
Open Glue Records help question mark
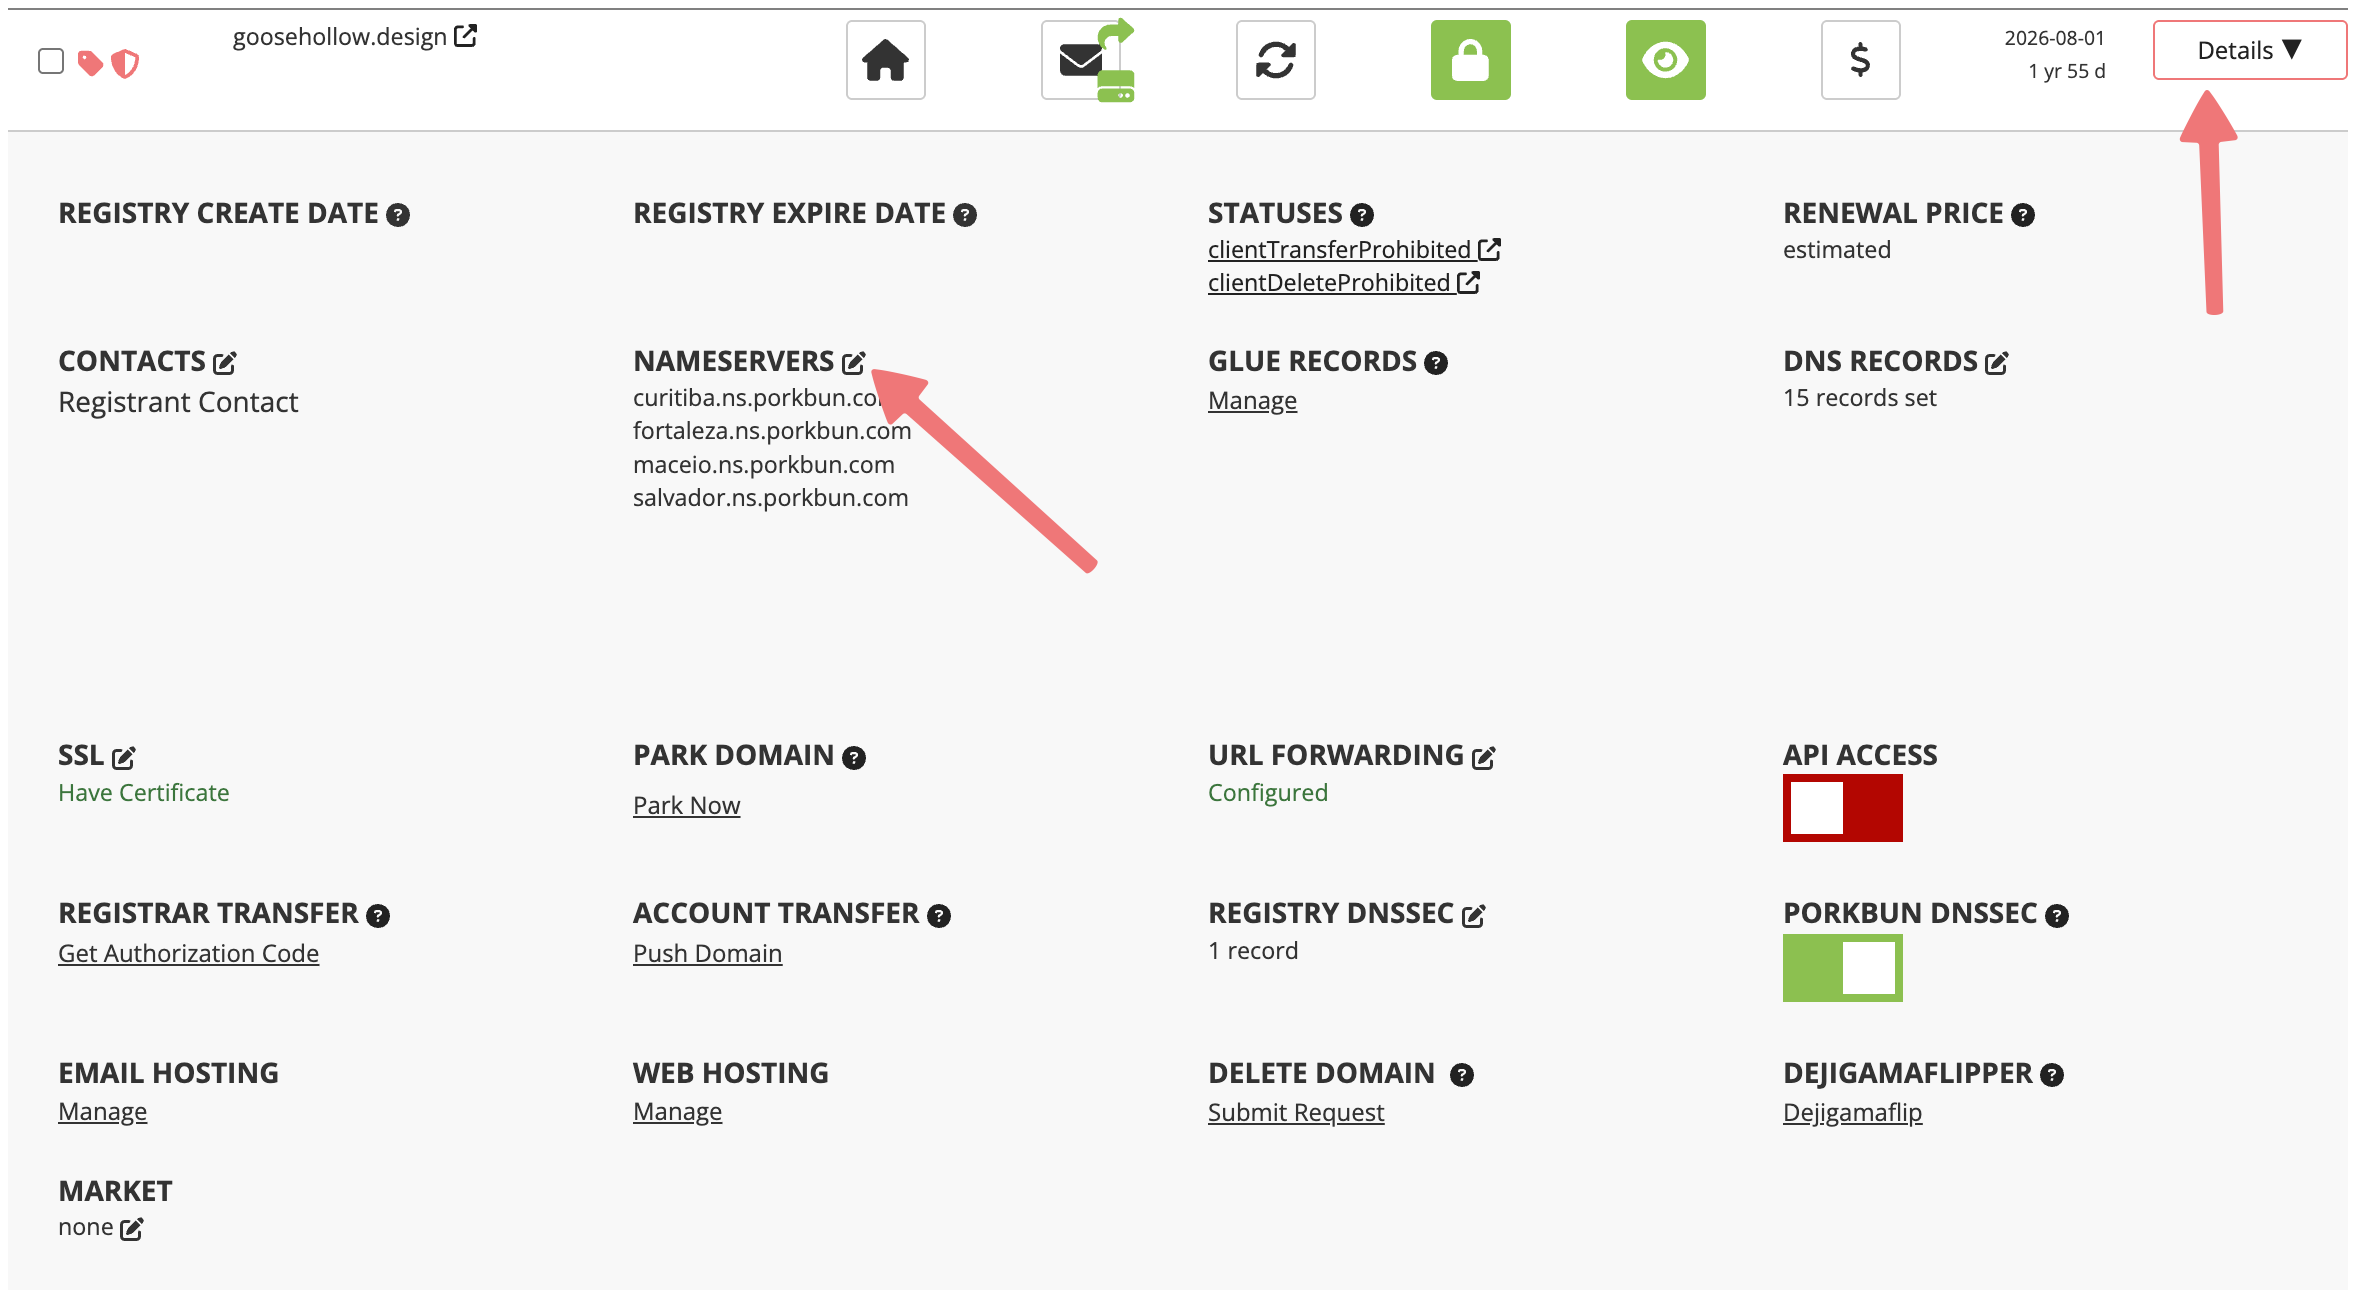pos(1436,363)
